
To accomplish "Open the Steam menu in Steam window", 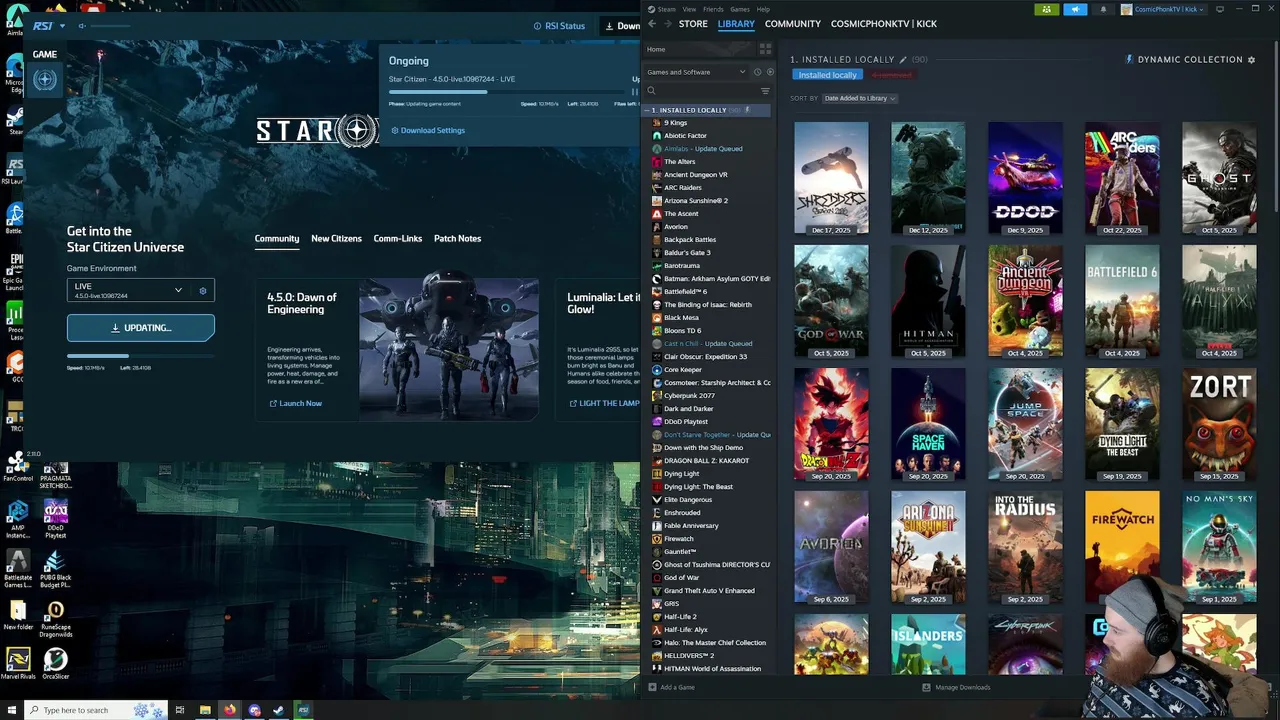I will click(662, 9).
